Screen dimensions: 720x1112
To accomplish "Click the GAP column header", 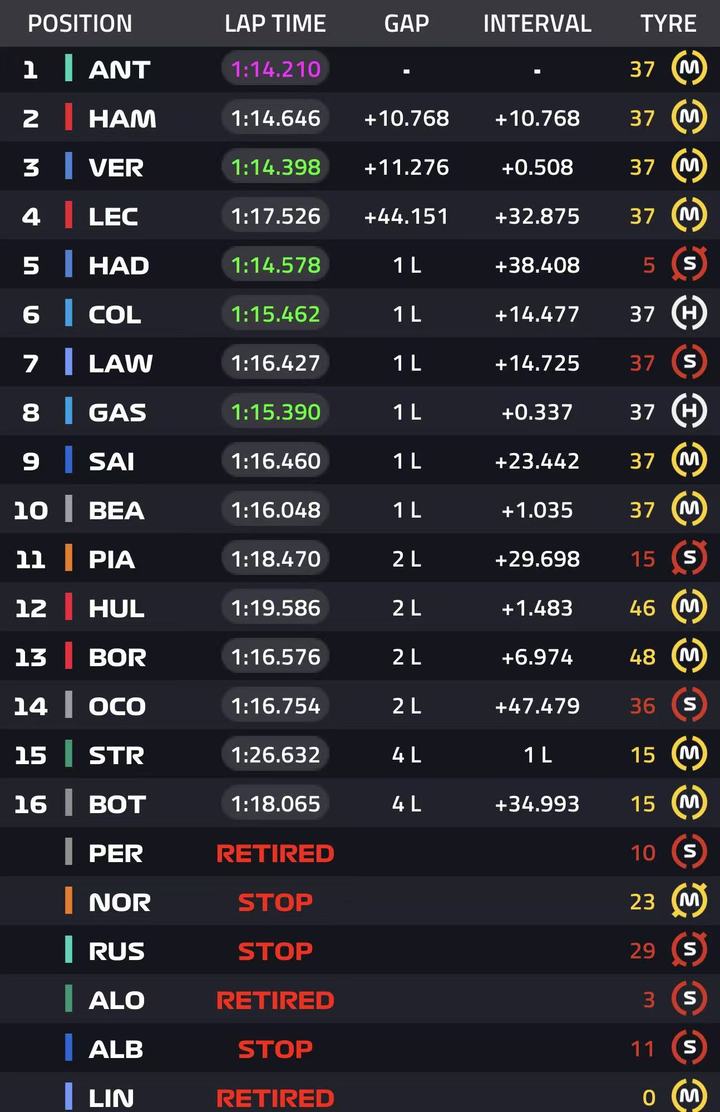I will 406,23.
